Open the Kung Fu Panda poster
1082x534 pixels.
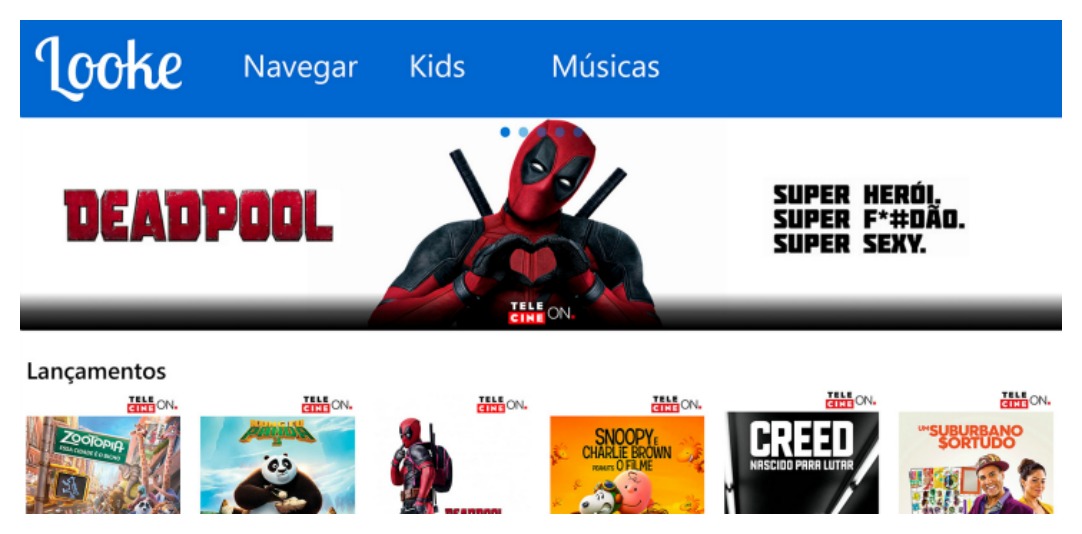pos(277,464)
